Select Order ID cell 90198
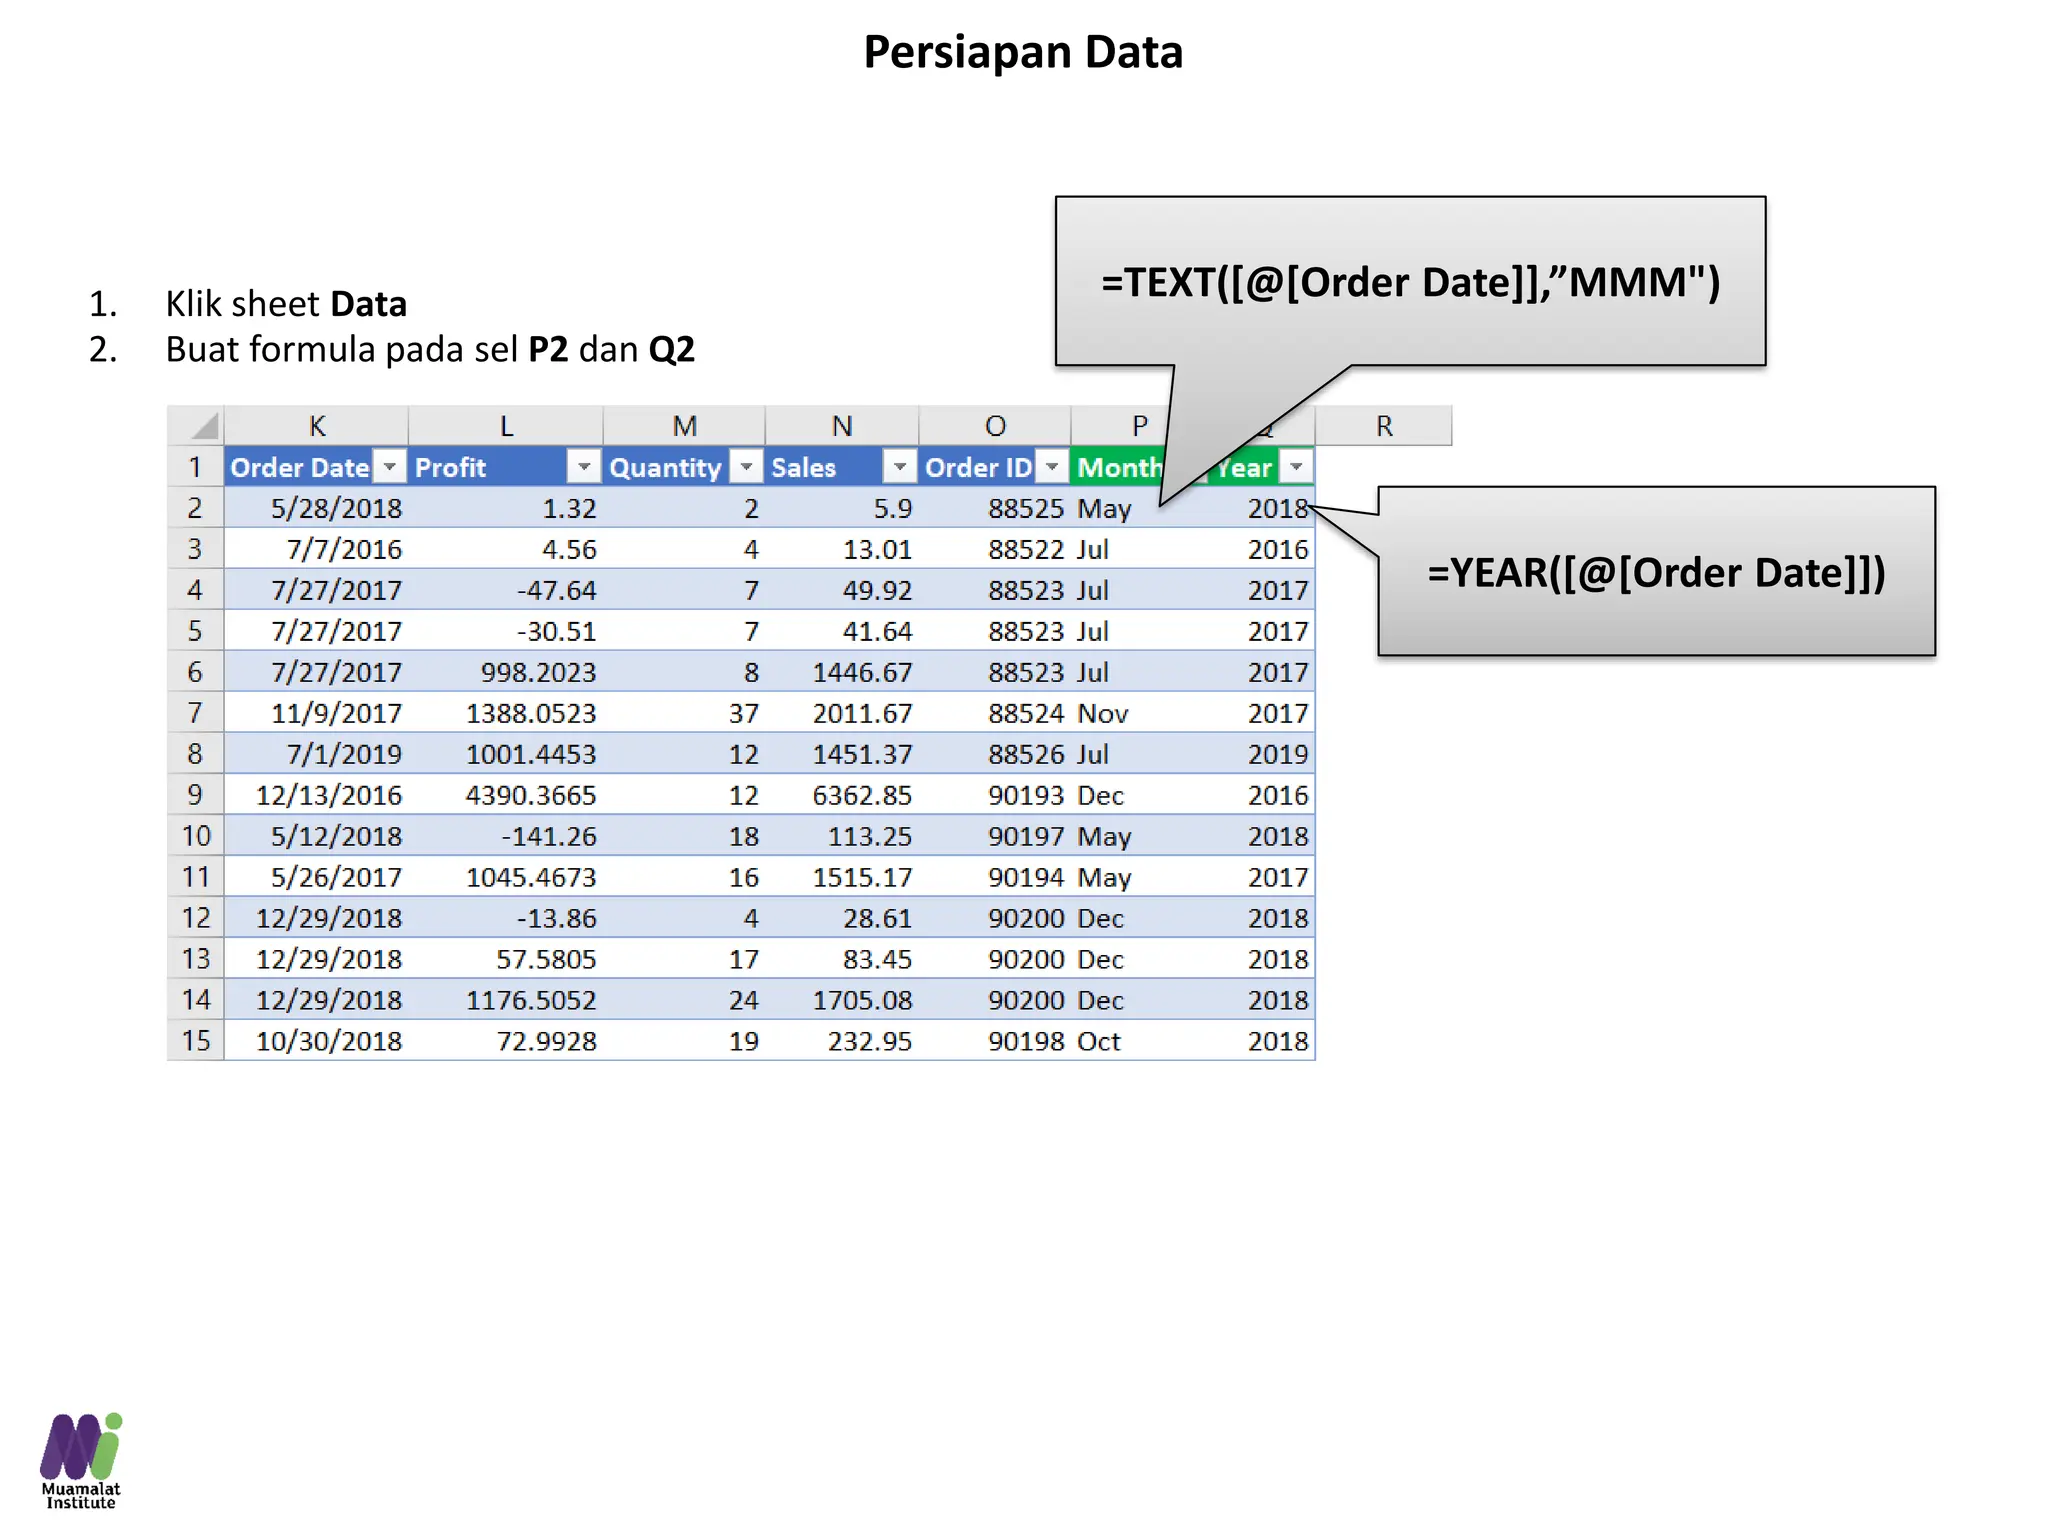The height and width of the screenshot is (1536, 2048). point(995,1041)
